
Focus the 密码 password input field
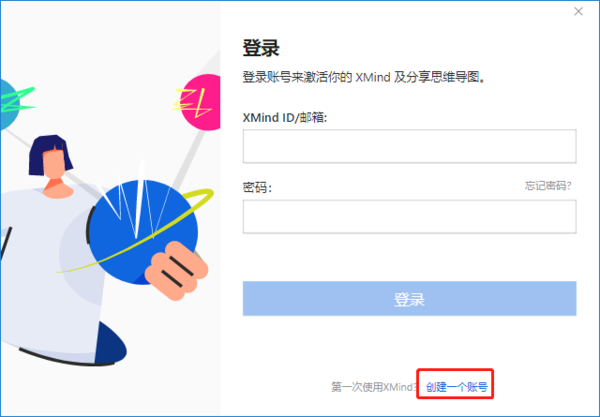(x=409, y=217)
